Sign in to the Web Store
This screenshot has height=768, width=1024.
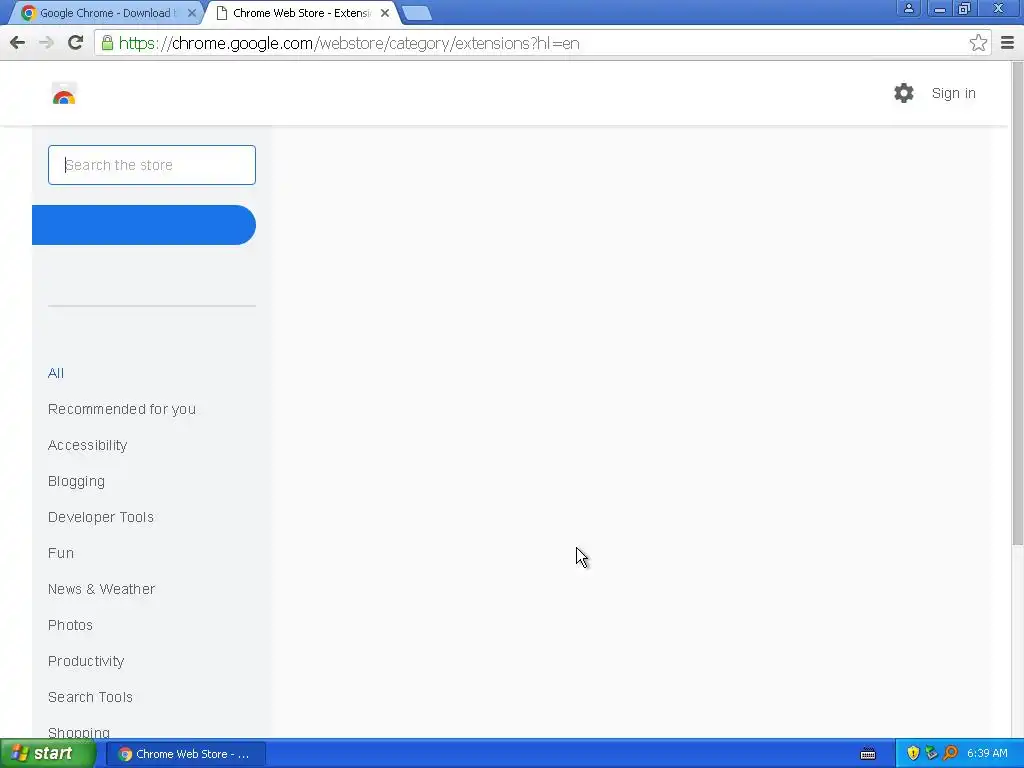click(x=953, y=93)
